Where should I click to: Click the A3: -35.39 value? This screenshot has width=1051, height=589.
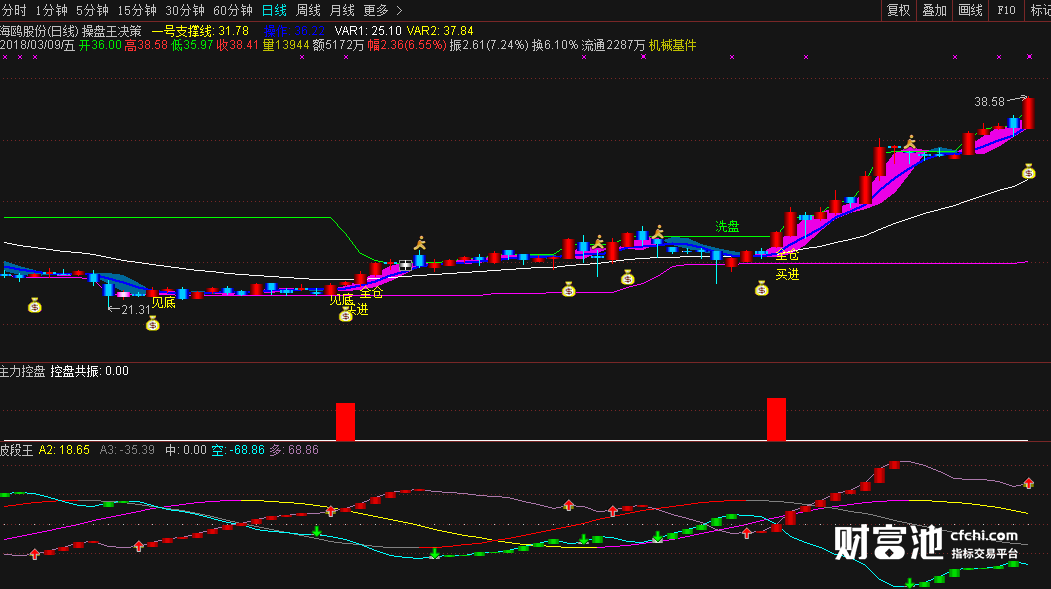(x=127, y=450)
